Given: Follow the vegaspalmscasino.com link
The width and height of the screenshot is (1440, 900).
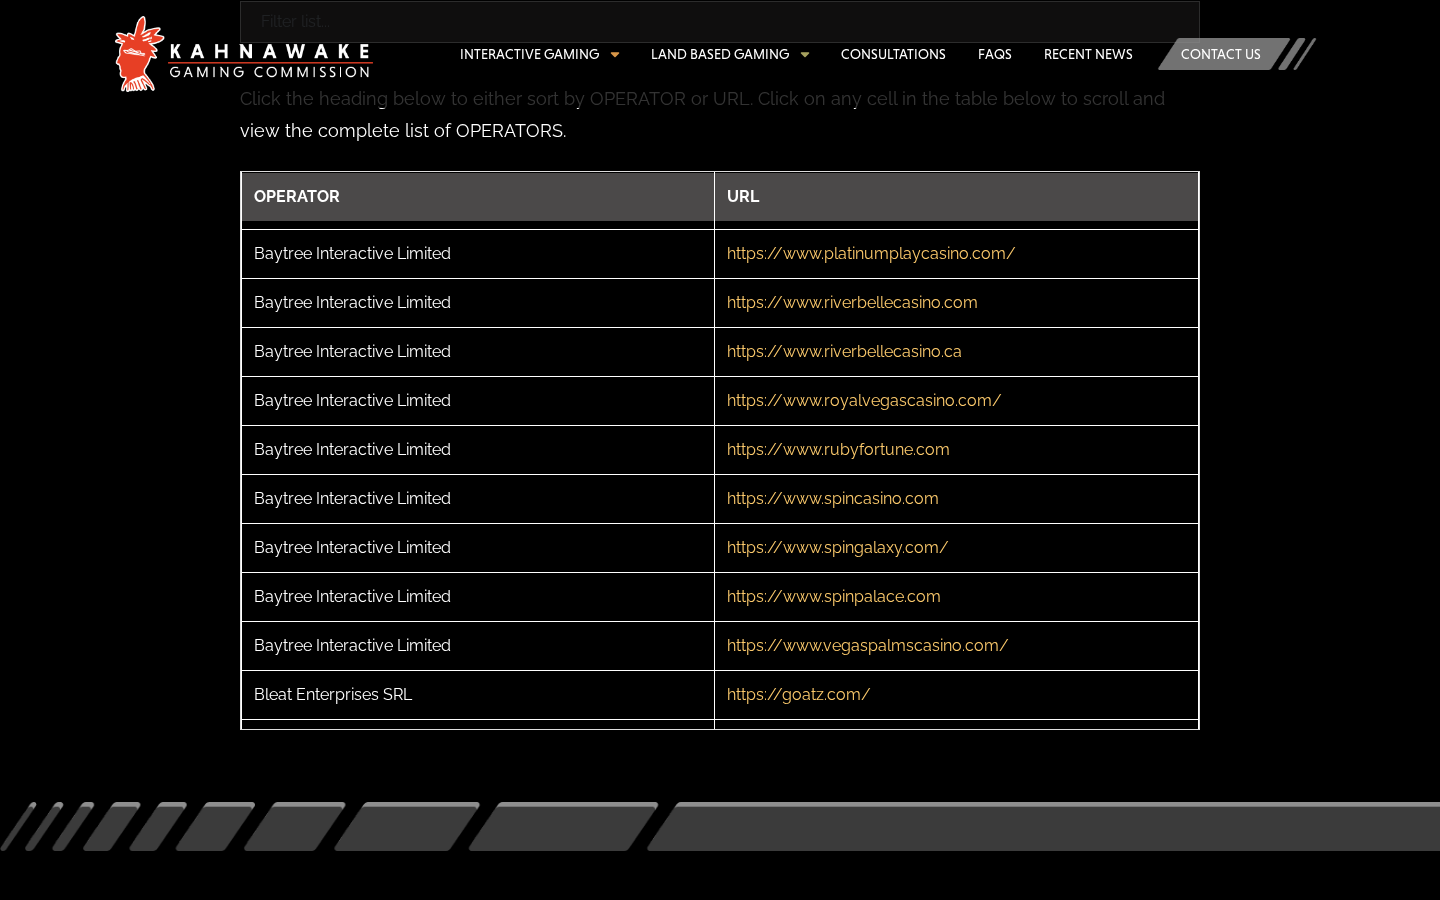Looking at the screenshot, I should pos(867,646).
